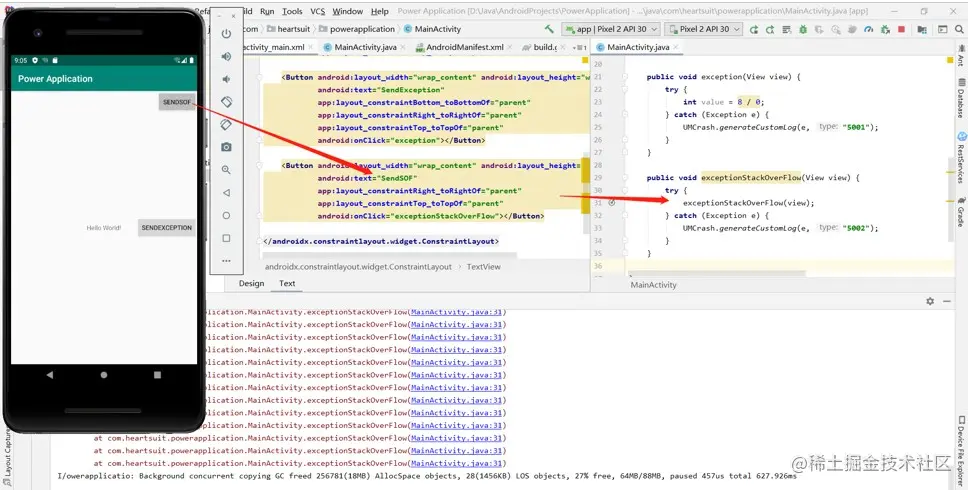Click the emulator power button icon
This screenshot has width=968, height=490.
pyautogui.click(x=227, y=34)
